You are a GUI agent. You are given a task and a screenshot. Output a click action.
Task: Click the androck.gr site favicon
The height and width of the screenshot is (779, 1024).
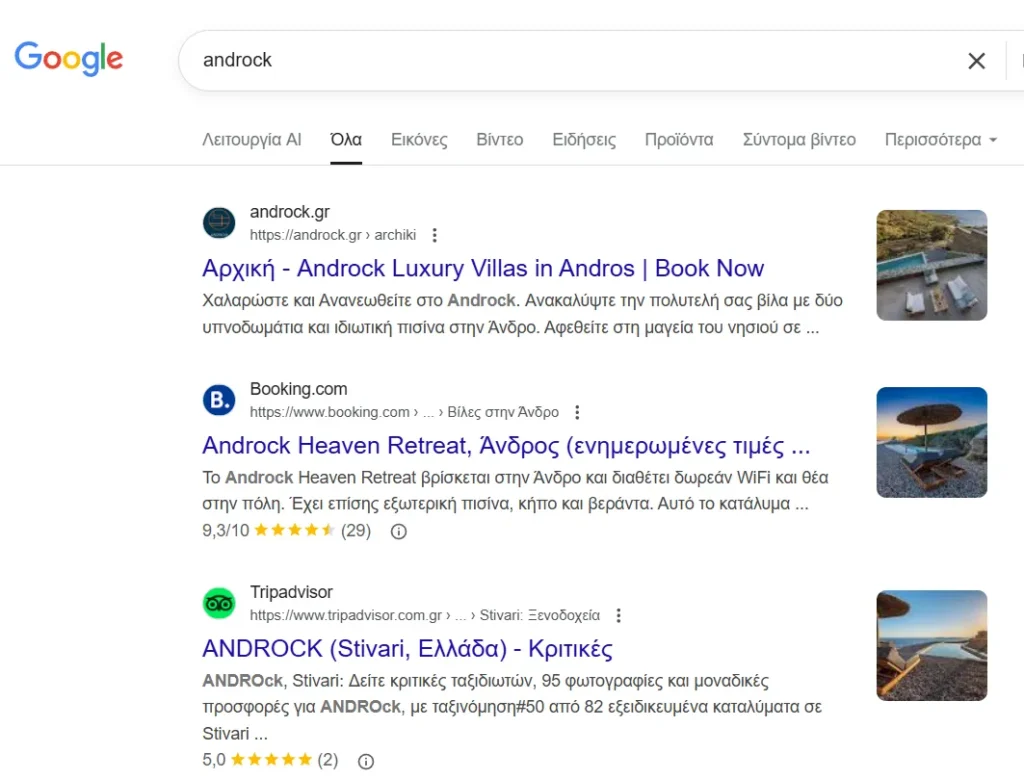(x=219, y=222)
